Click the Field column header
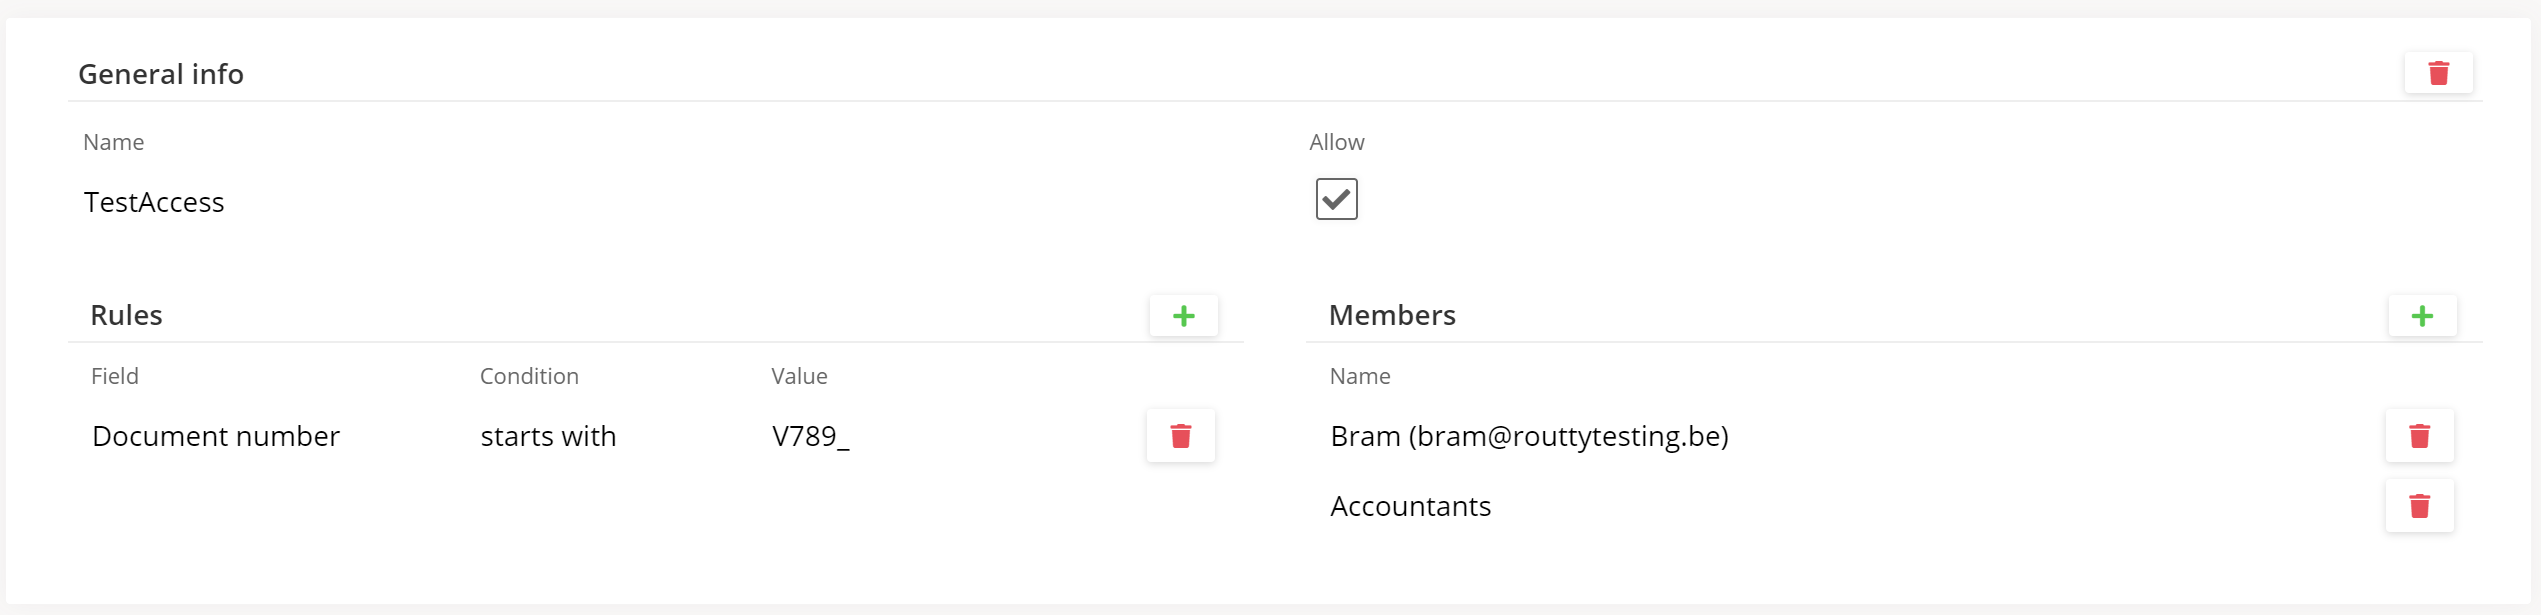The height and width of the screenshot is (615, 2541). [x=115, y=376]
